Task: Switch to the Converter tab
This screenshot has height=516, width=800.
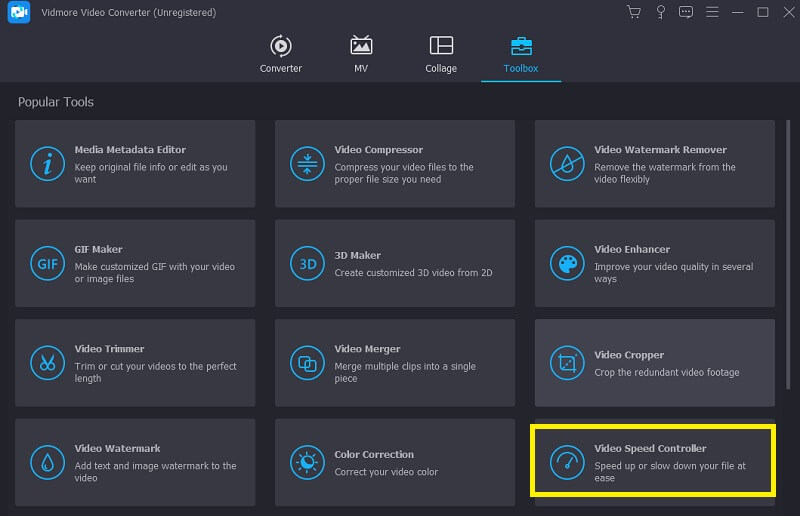Action: point(281,54)
